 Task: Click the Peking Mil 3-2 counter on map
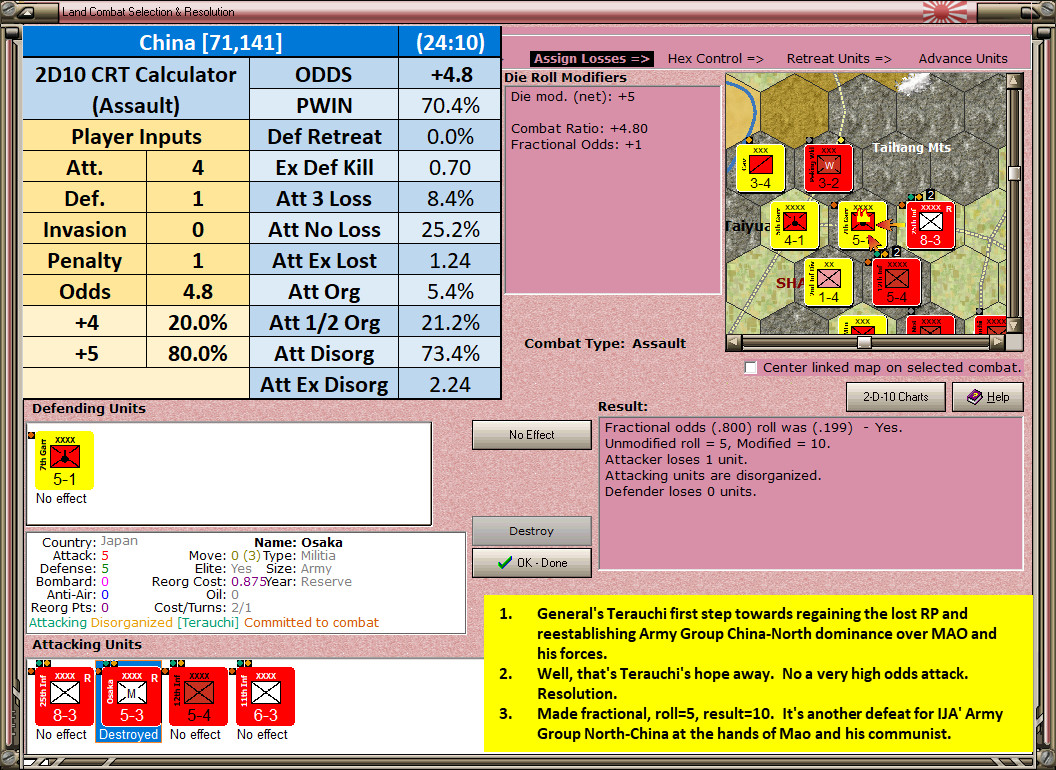pyautogui.click(x=828, y=168)
